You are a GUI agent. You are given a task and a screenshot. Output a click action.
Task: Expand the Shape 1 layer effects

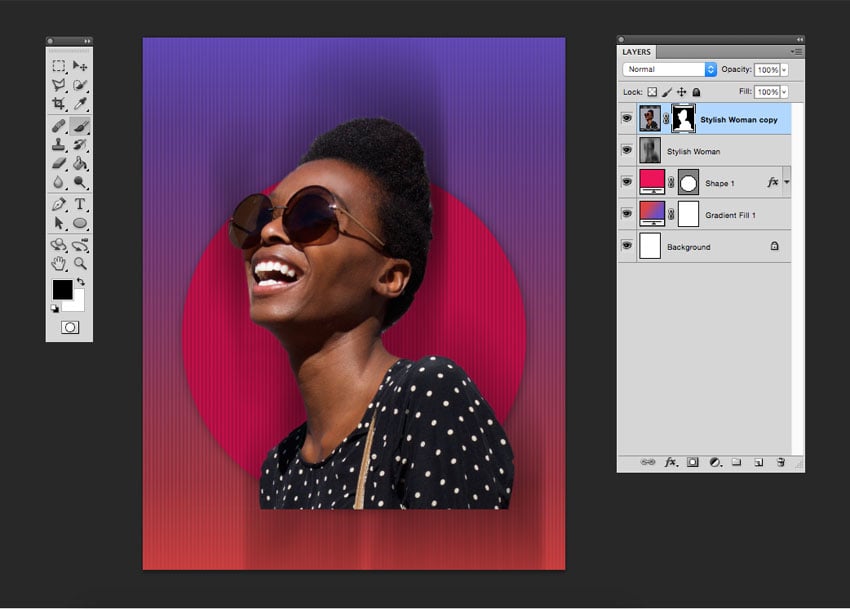[787, 182]
